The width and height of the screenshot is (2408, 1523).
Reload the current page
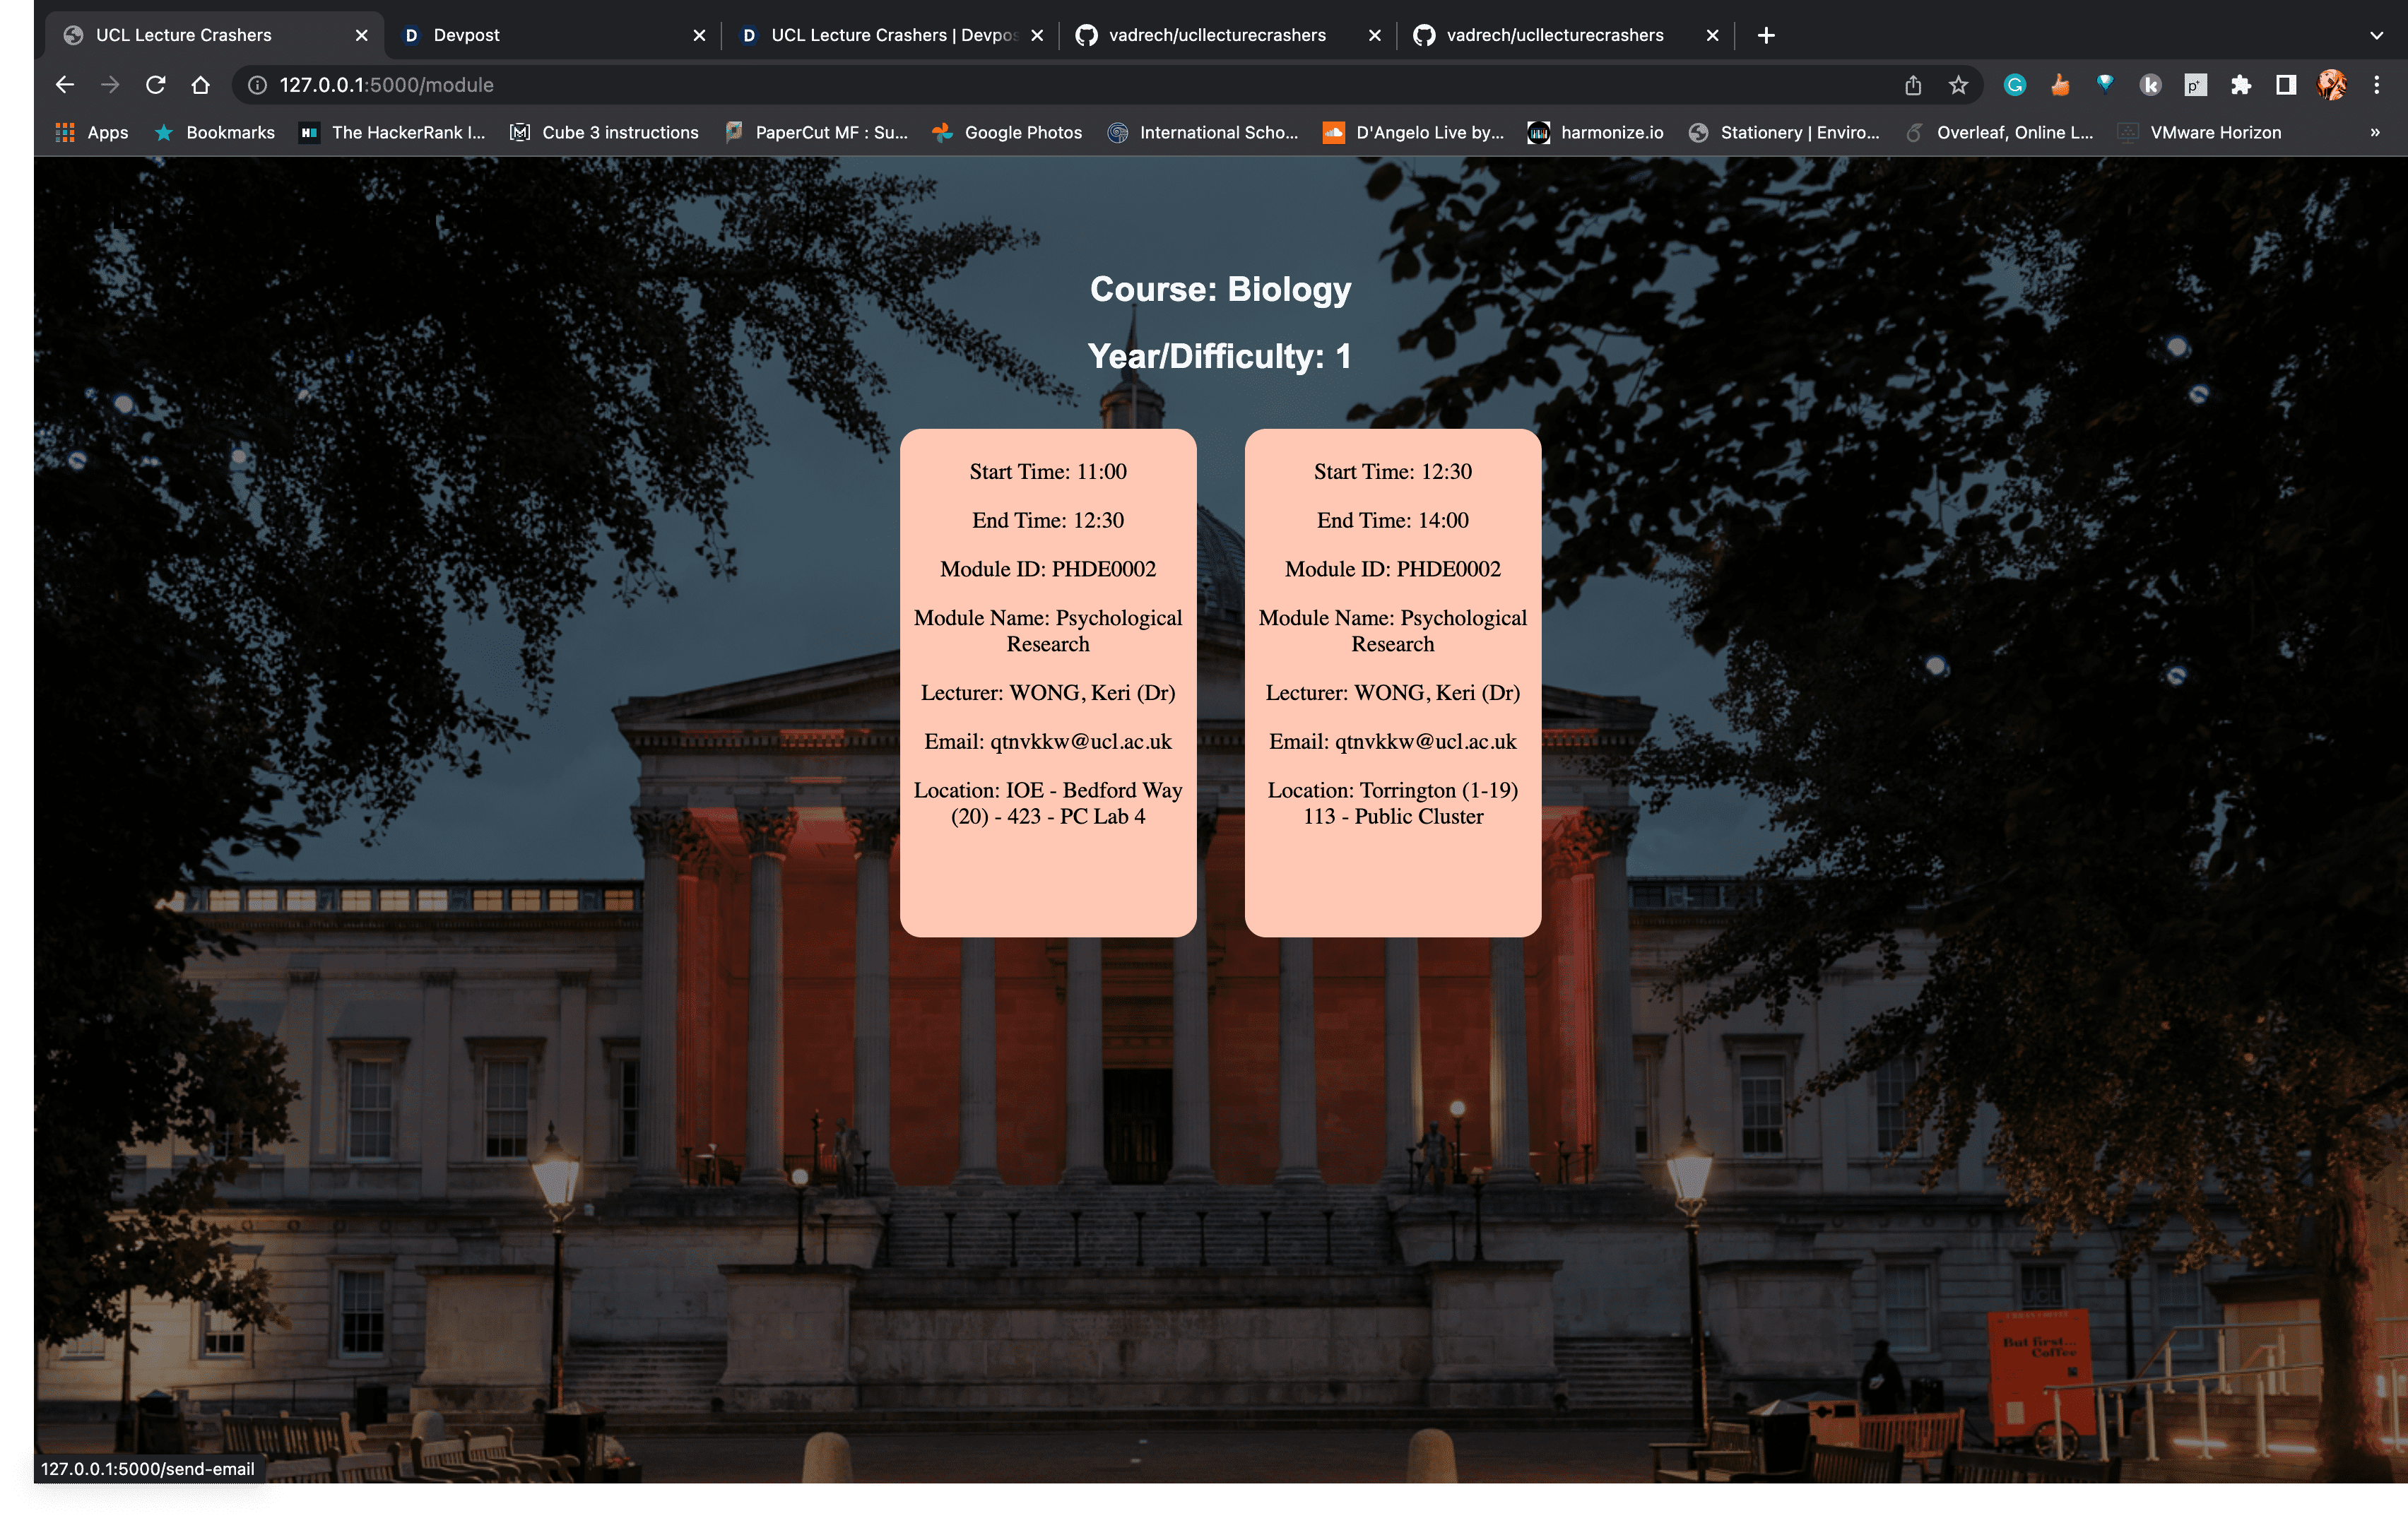[x=155, y=85]
